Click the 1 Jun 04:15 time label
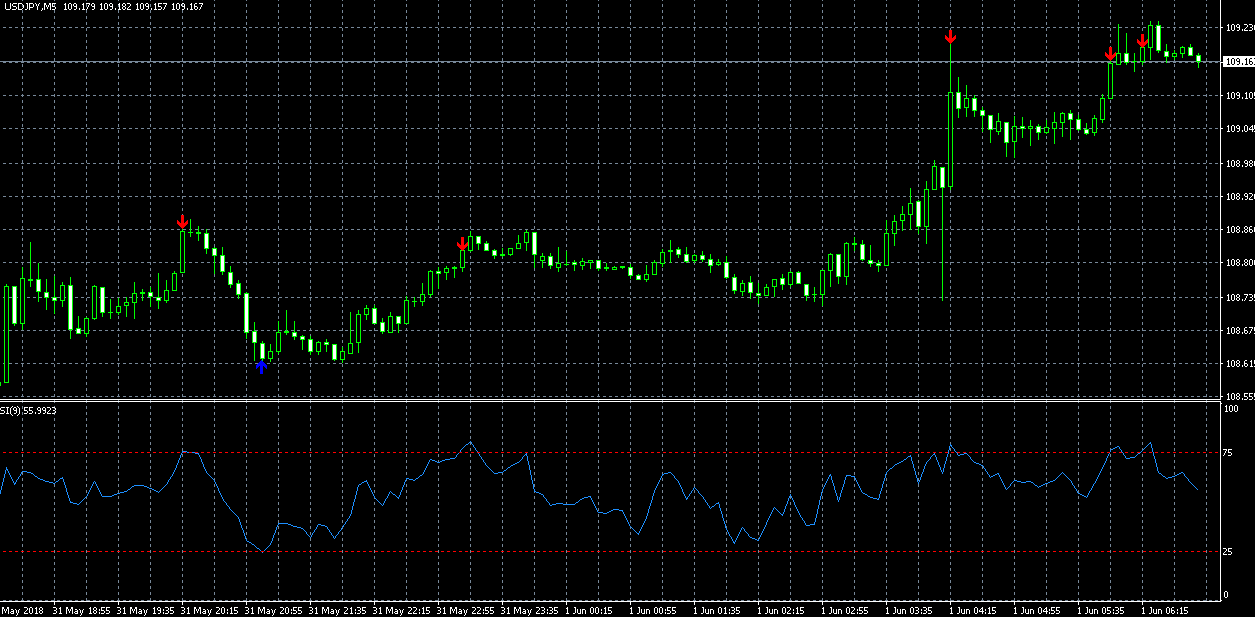The width and height of the screenshot is (1255, 617). tap(973, 609)
